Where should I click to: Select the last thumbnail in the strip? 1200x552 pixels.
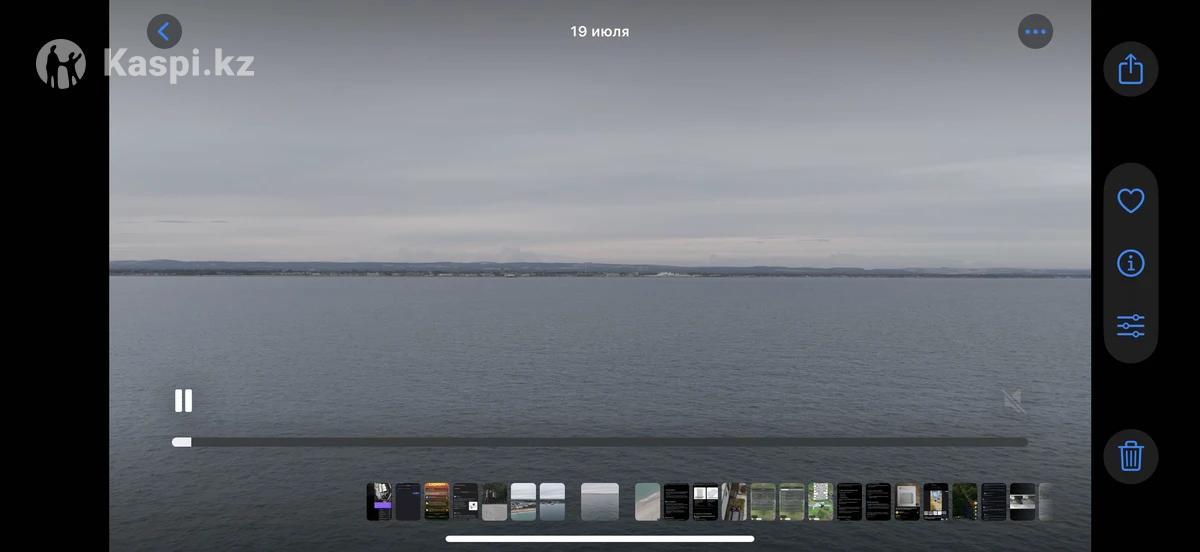click(1045, 501)
